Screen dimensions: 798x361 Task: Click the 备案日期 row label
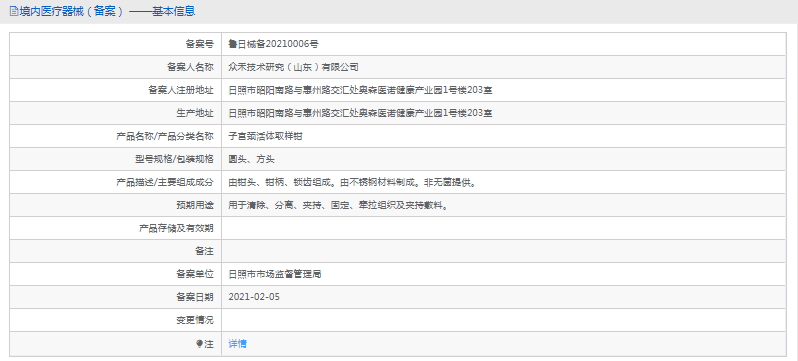pyautogui.click(x=195, y=297)
